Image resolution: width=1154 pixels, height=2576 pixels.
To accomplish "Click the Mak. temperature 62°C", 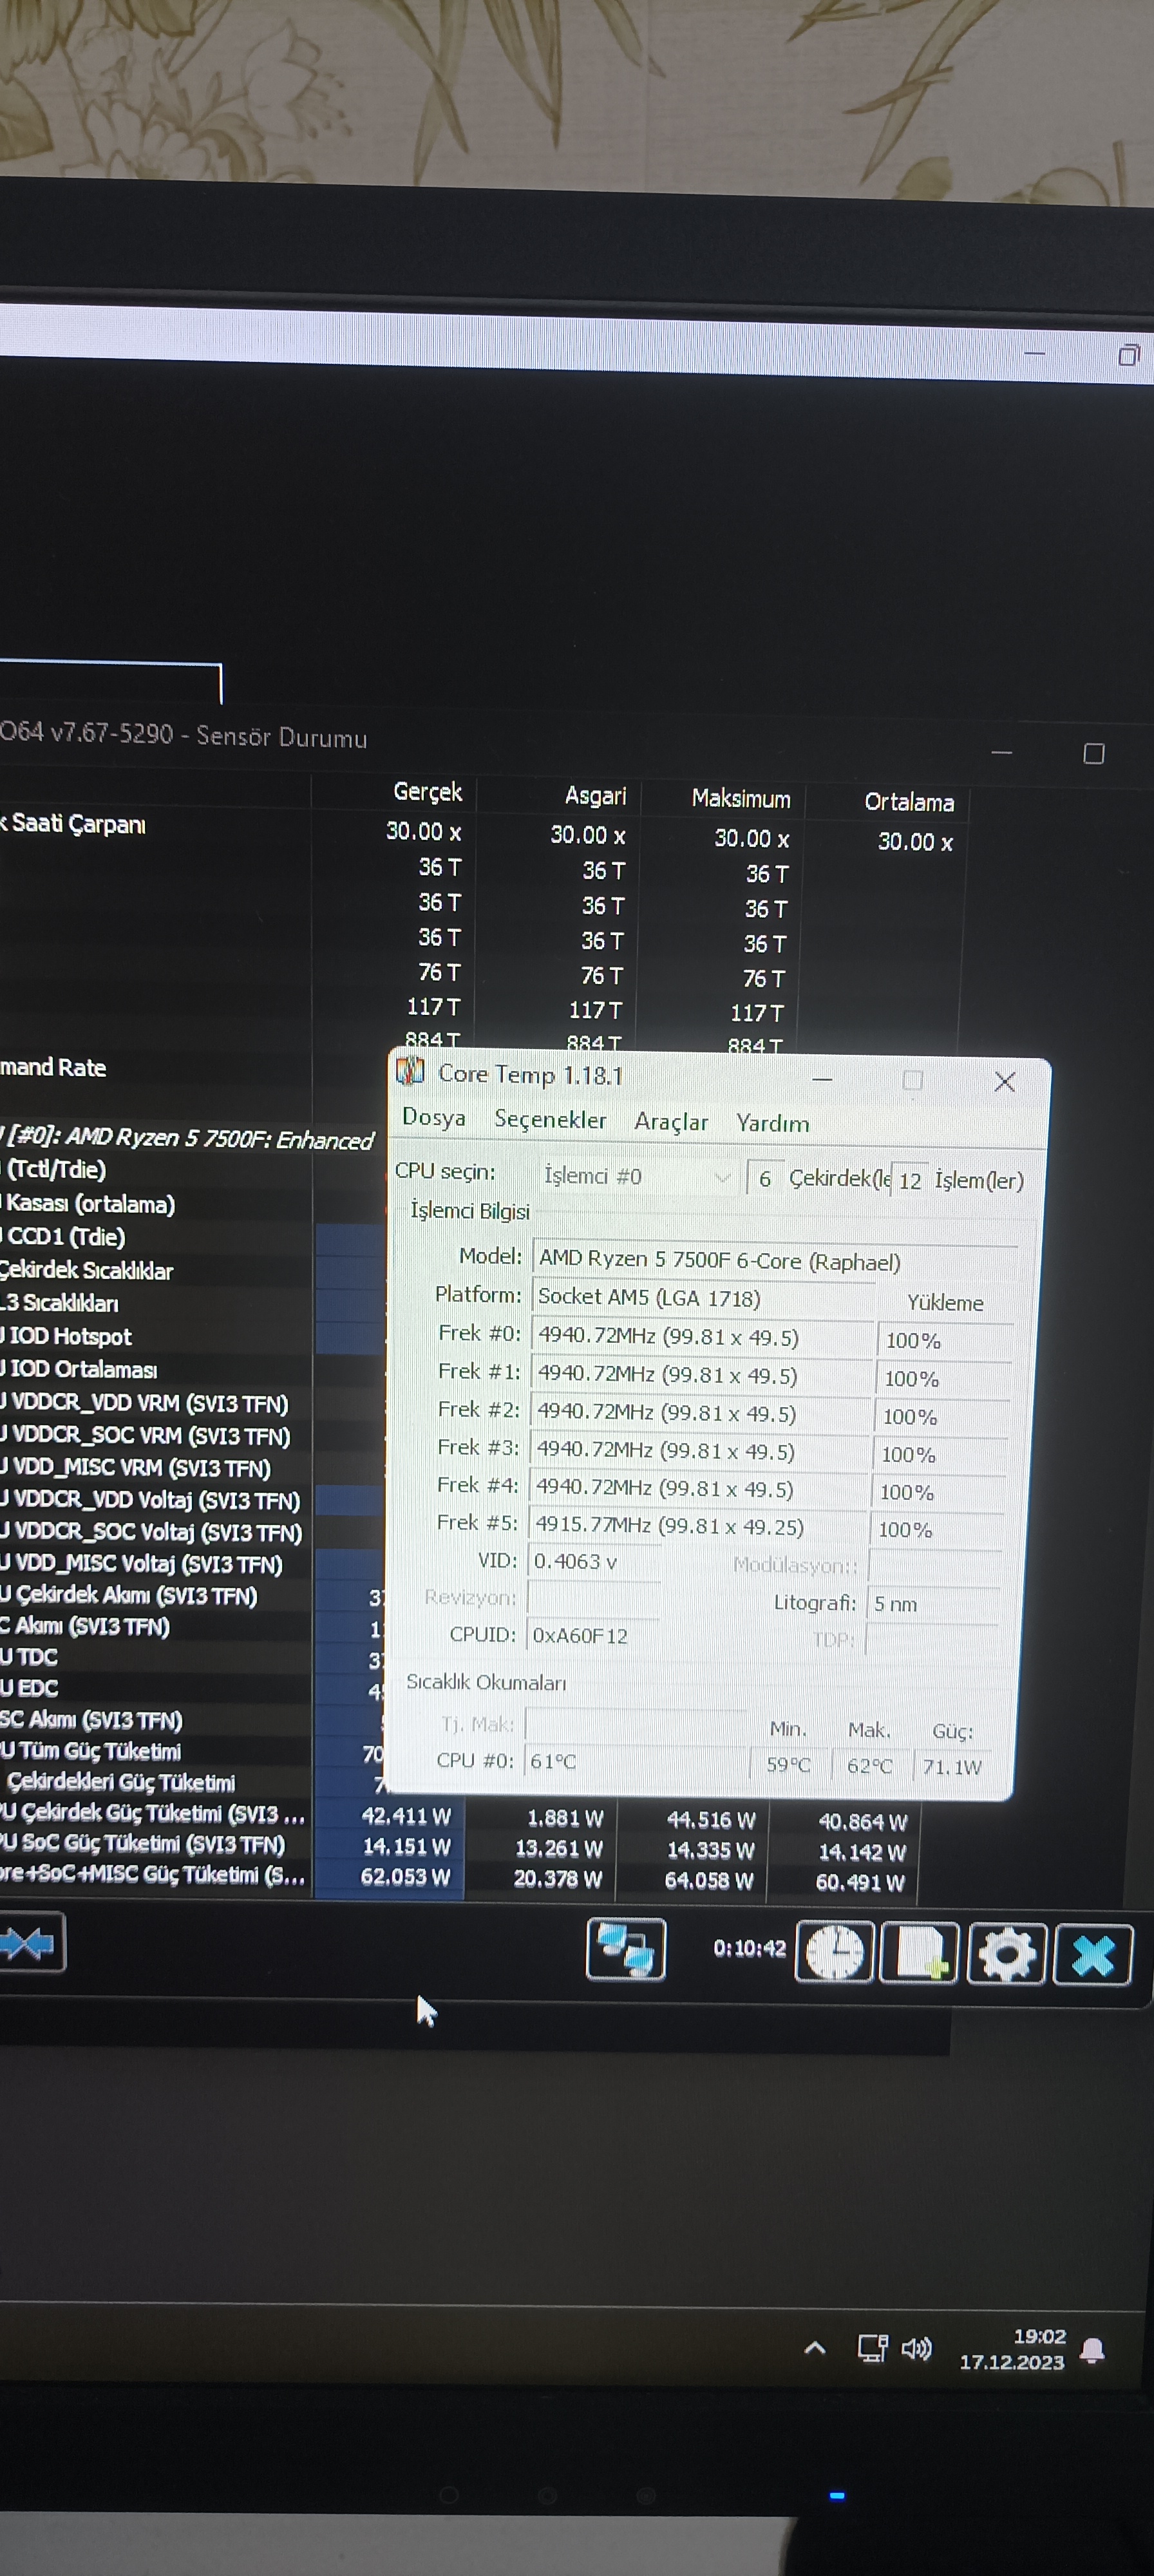I will pyautogui.click(x=869, y=1766).
